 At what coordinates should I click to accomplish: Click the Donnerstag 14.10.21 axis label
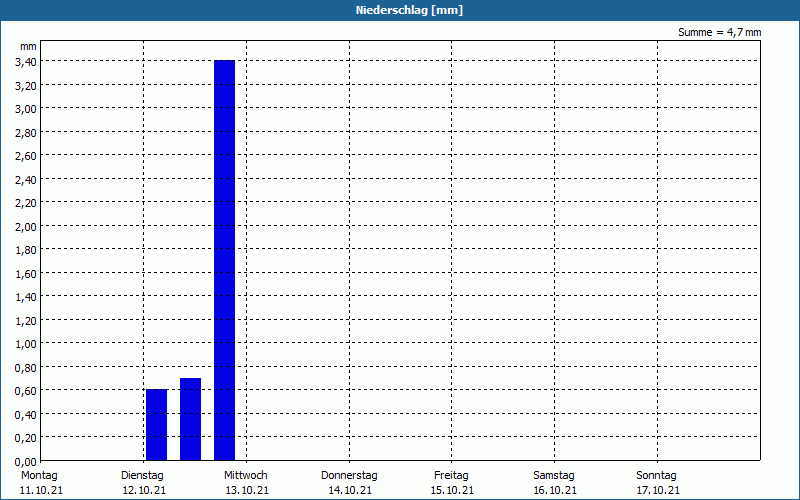349,483
